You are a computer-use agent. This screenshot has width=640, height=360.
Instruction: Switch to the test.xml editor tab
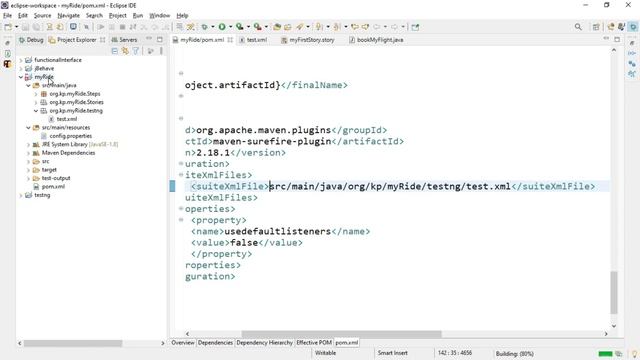(253, 40)
